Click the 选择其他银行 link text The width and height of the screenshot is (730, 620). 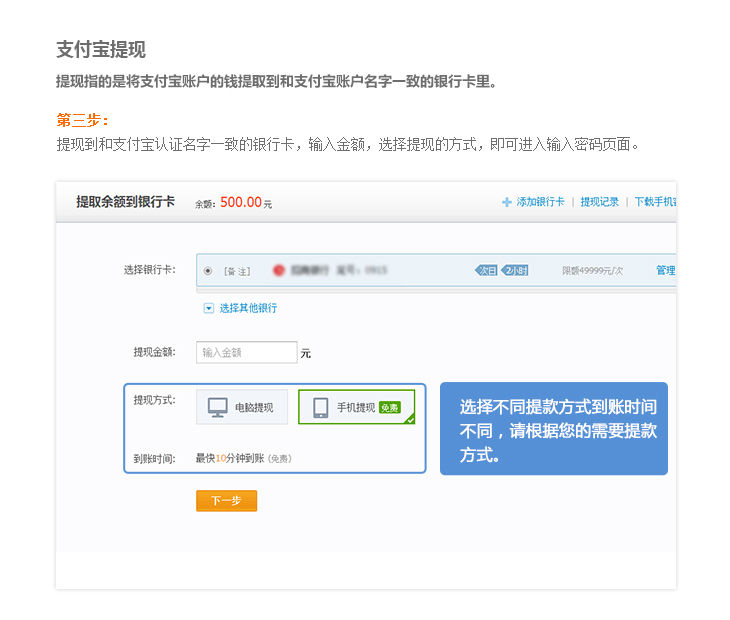[x=248, y=308]
